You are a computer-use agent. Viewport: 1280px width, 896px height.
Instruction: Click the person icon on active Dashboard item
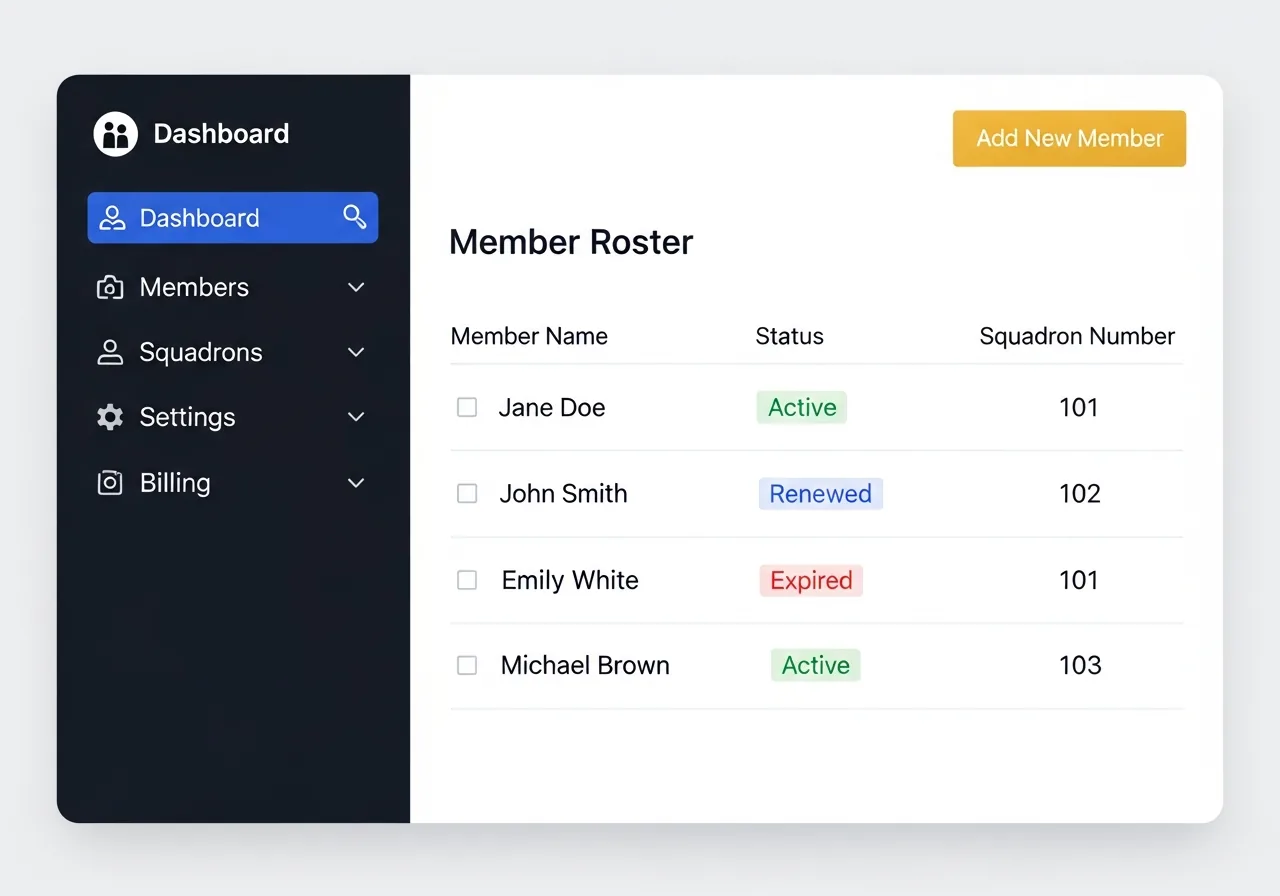(x=112, y=218)
